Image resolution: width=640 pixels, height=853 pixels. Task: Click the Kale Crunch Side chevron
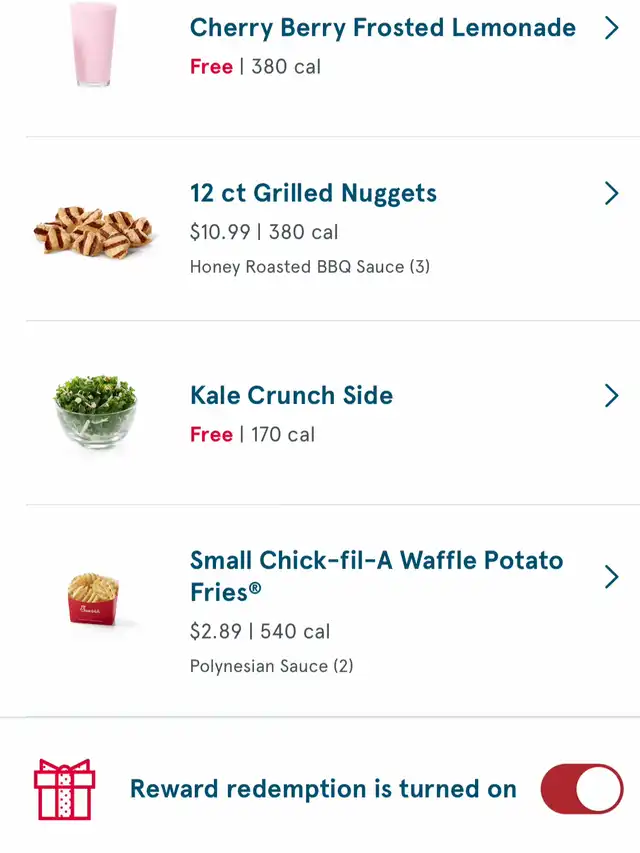click(612, 395)
